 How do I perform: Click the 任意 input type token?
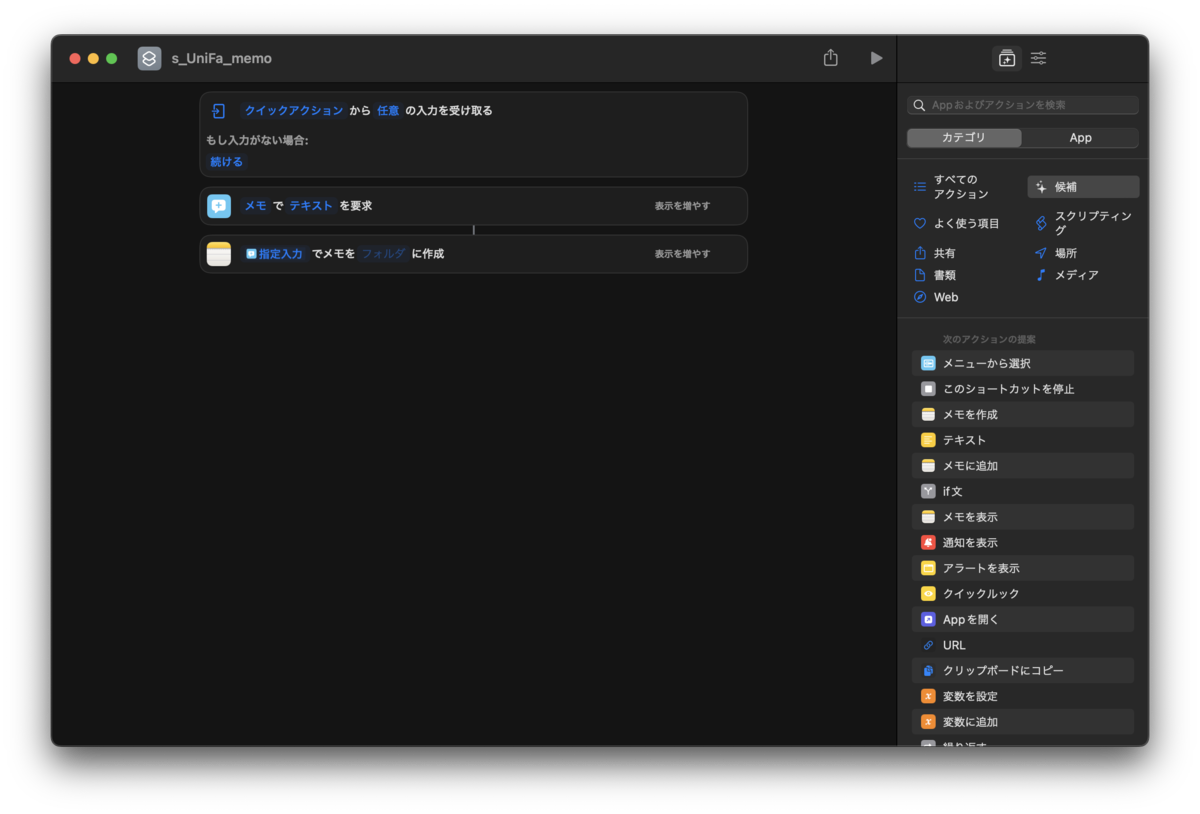pyautogui.click(x=388, y=111)
